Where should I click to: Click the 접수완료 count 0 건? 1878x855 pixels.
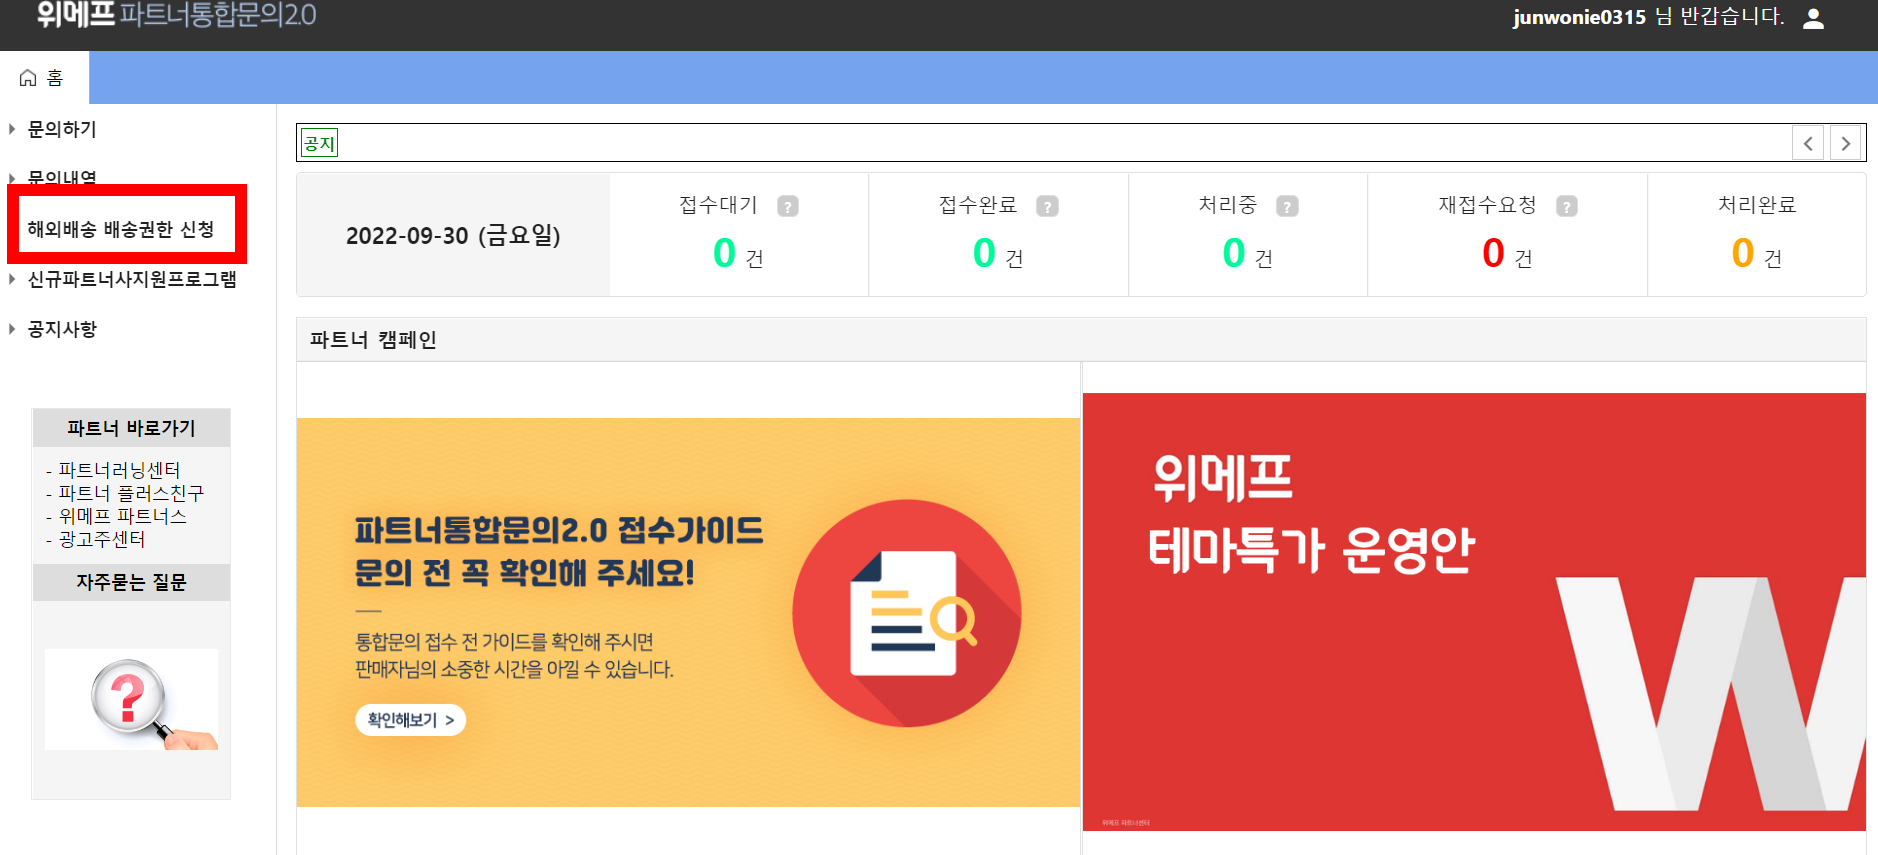point(998,254)
